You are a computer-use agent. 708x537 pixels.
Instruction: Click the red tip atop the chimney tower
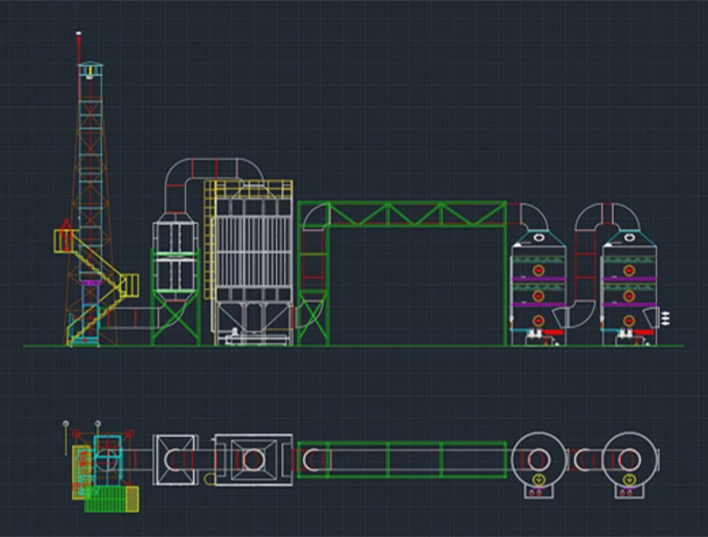(79, 39)
